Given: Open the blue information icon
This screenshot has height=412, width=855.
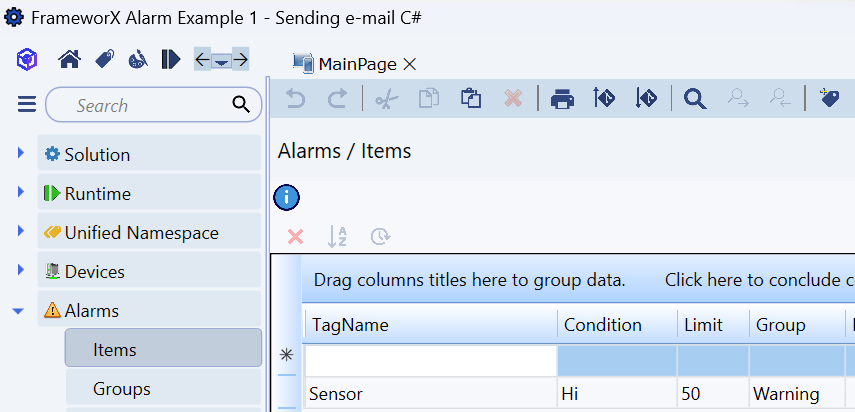Looking at the screenshot, I should coord(287,197).
